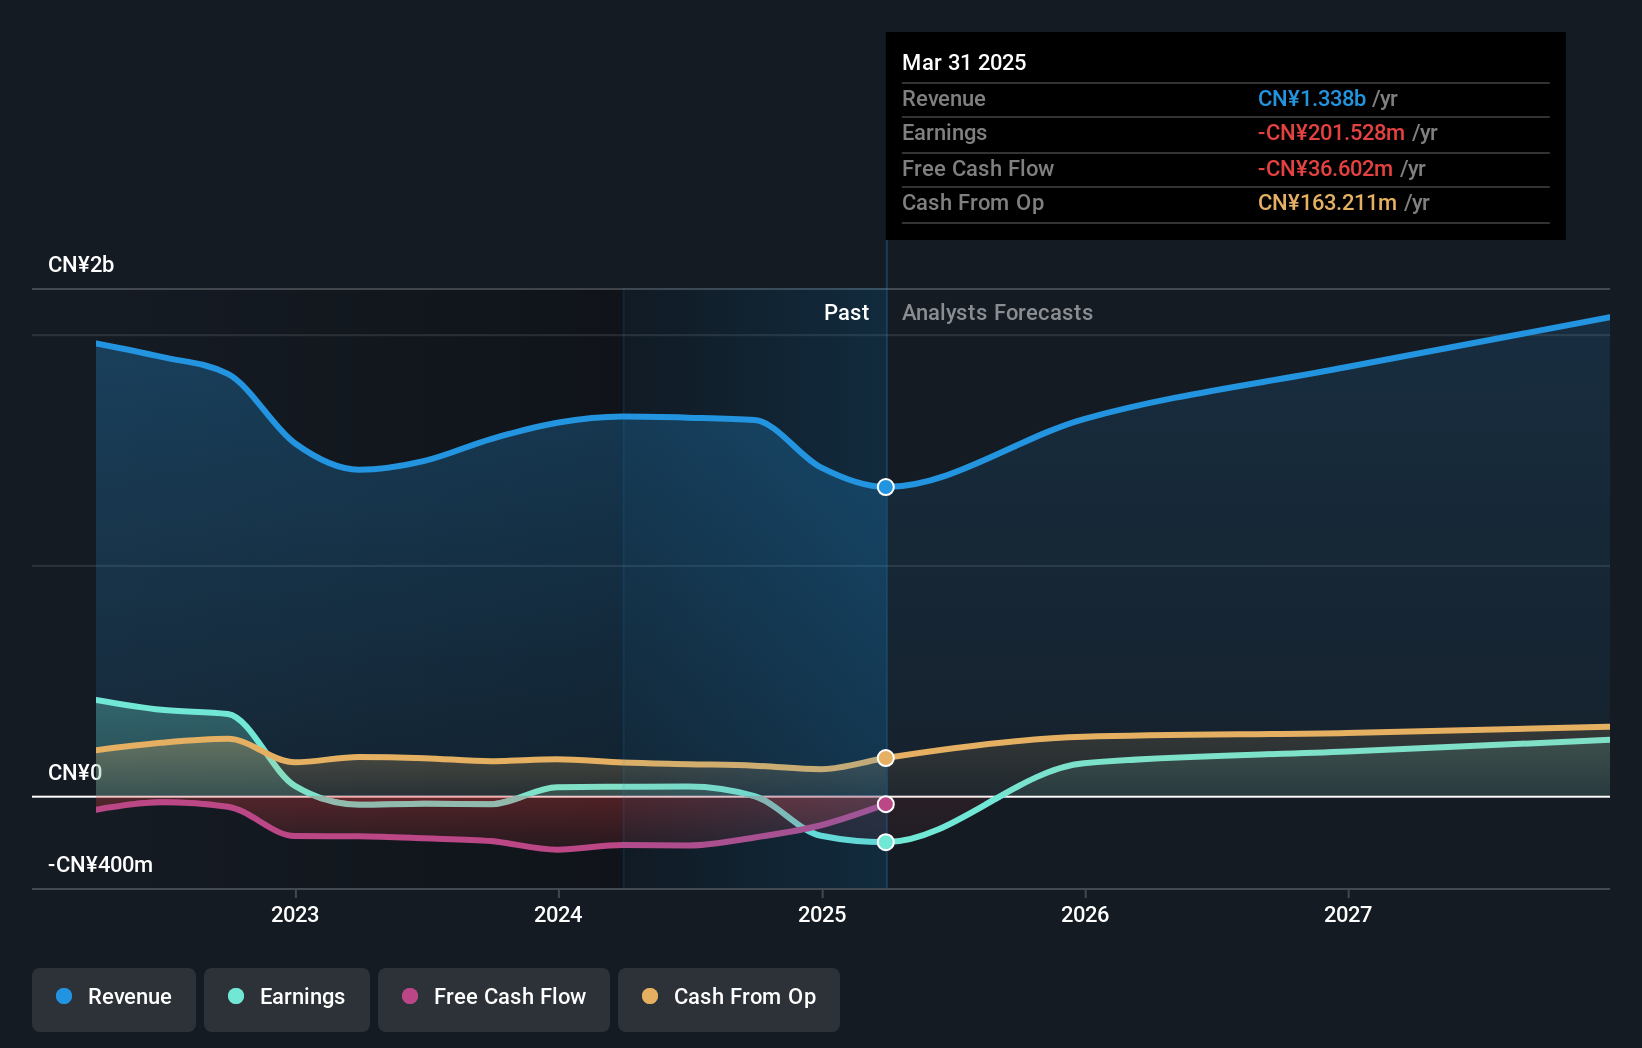Click the Revenue row label in tooltip

(x=944, y=99)
